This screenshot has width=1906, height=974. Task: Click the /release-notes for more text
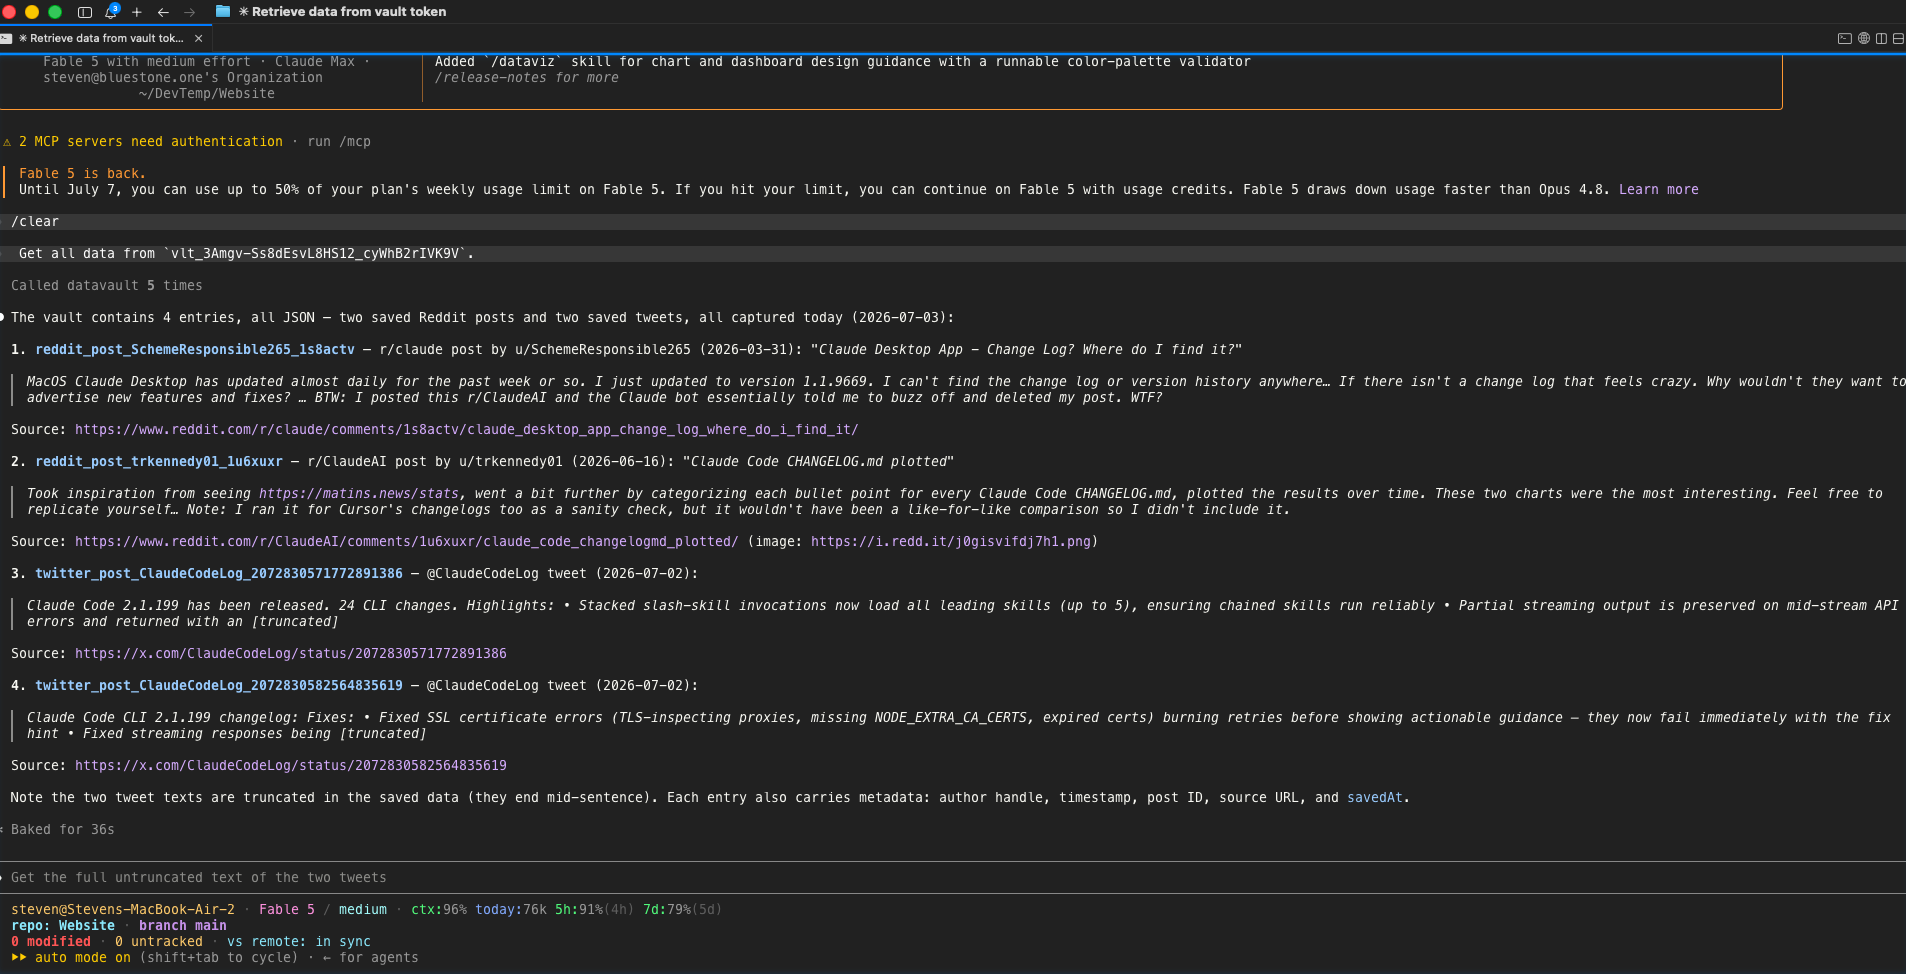pyautogui.click(x=527, y=77)
